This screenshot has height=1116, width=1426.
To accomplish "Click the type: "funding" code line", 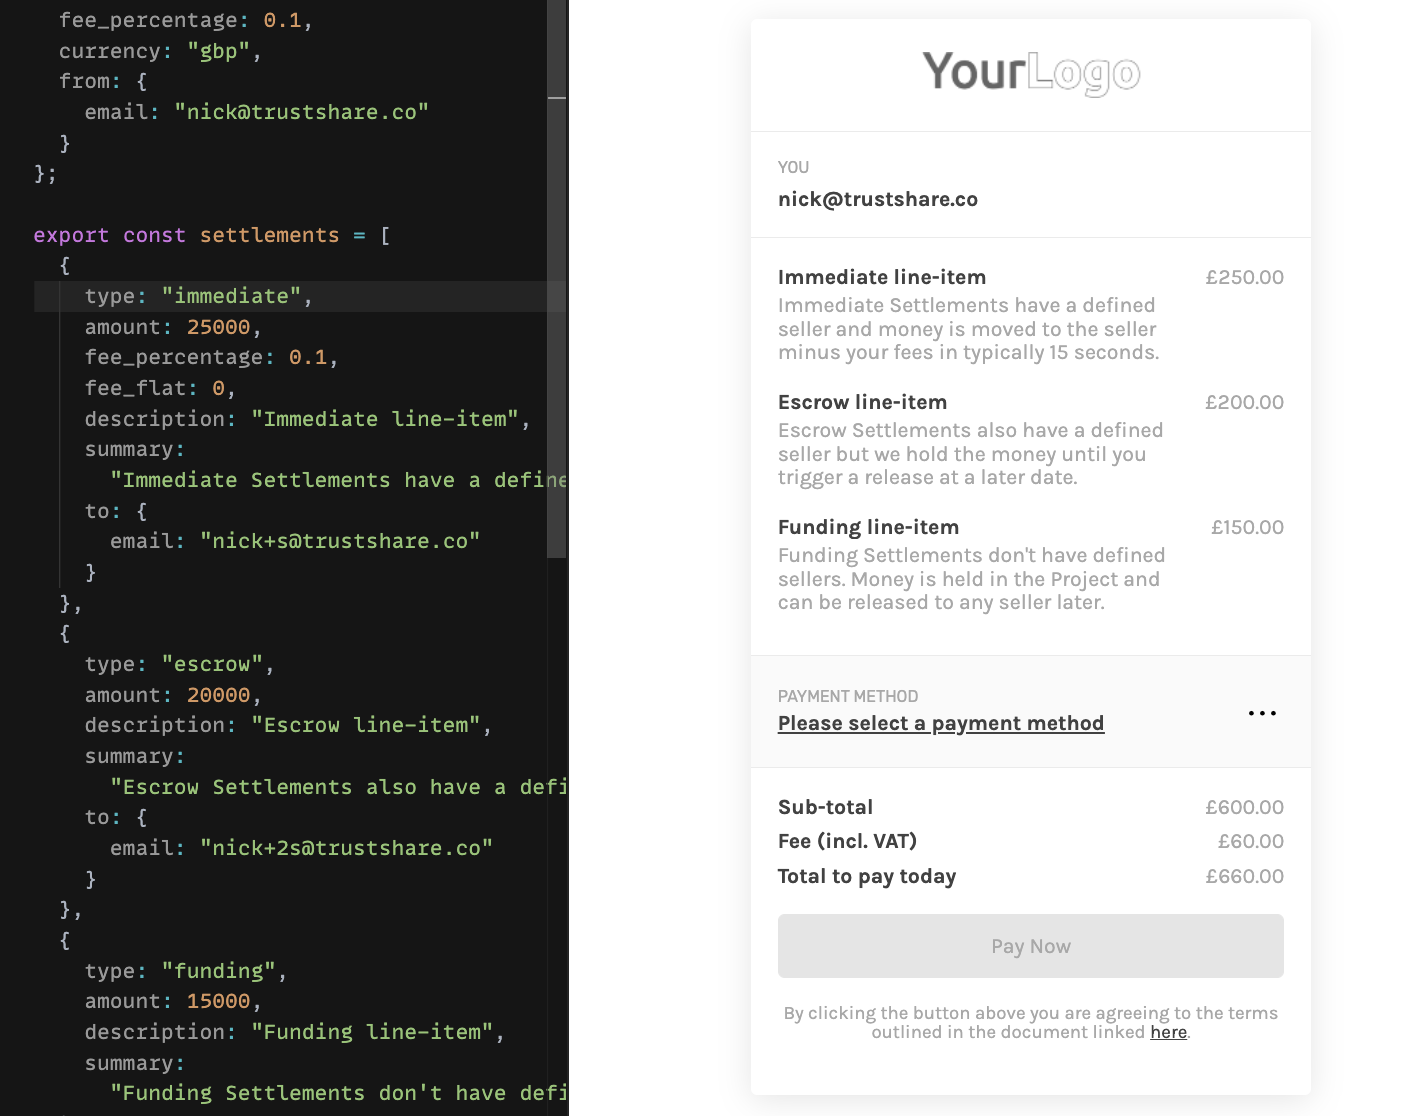I will click(x=186, y=971).
